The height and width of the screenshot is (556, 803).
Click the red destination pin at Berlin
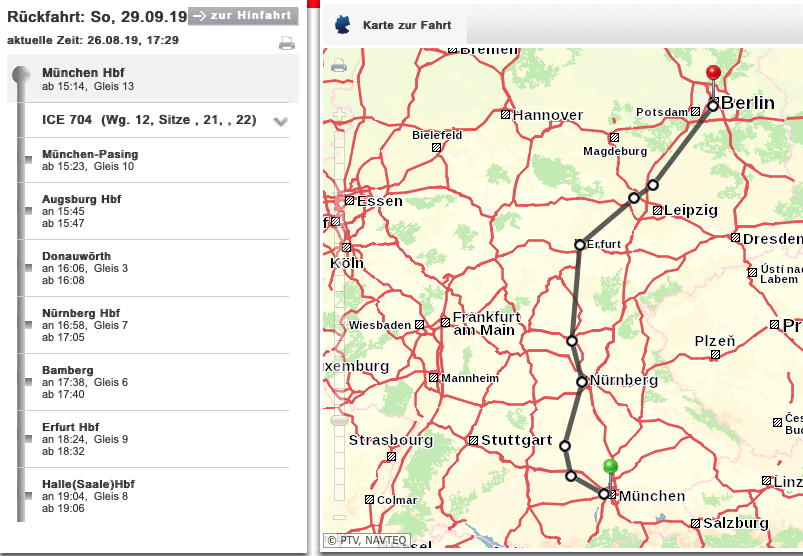[712, 75]
